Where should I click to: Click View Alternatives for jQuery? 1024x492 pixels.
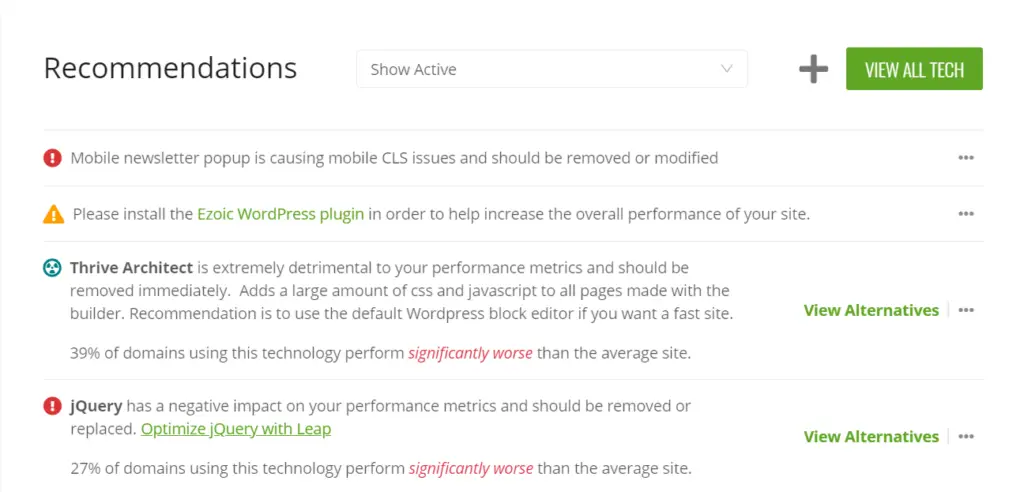(871, 436)
